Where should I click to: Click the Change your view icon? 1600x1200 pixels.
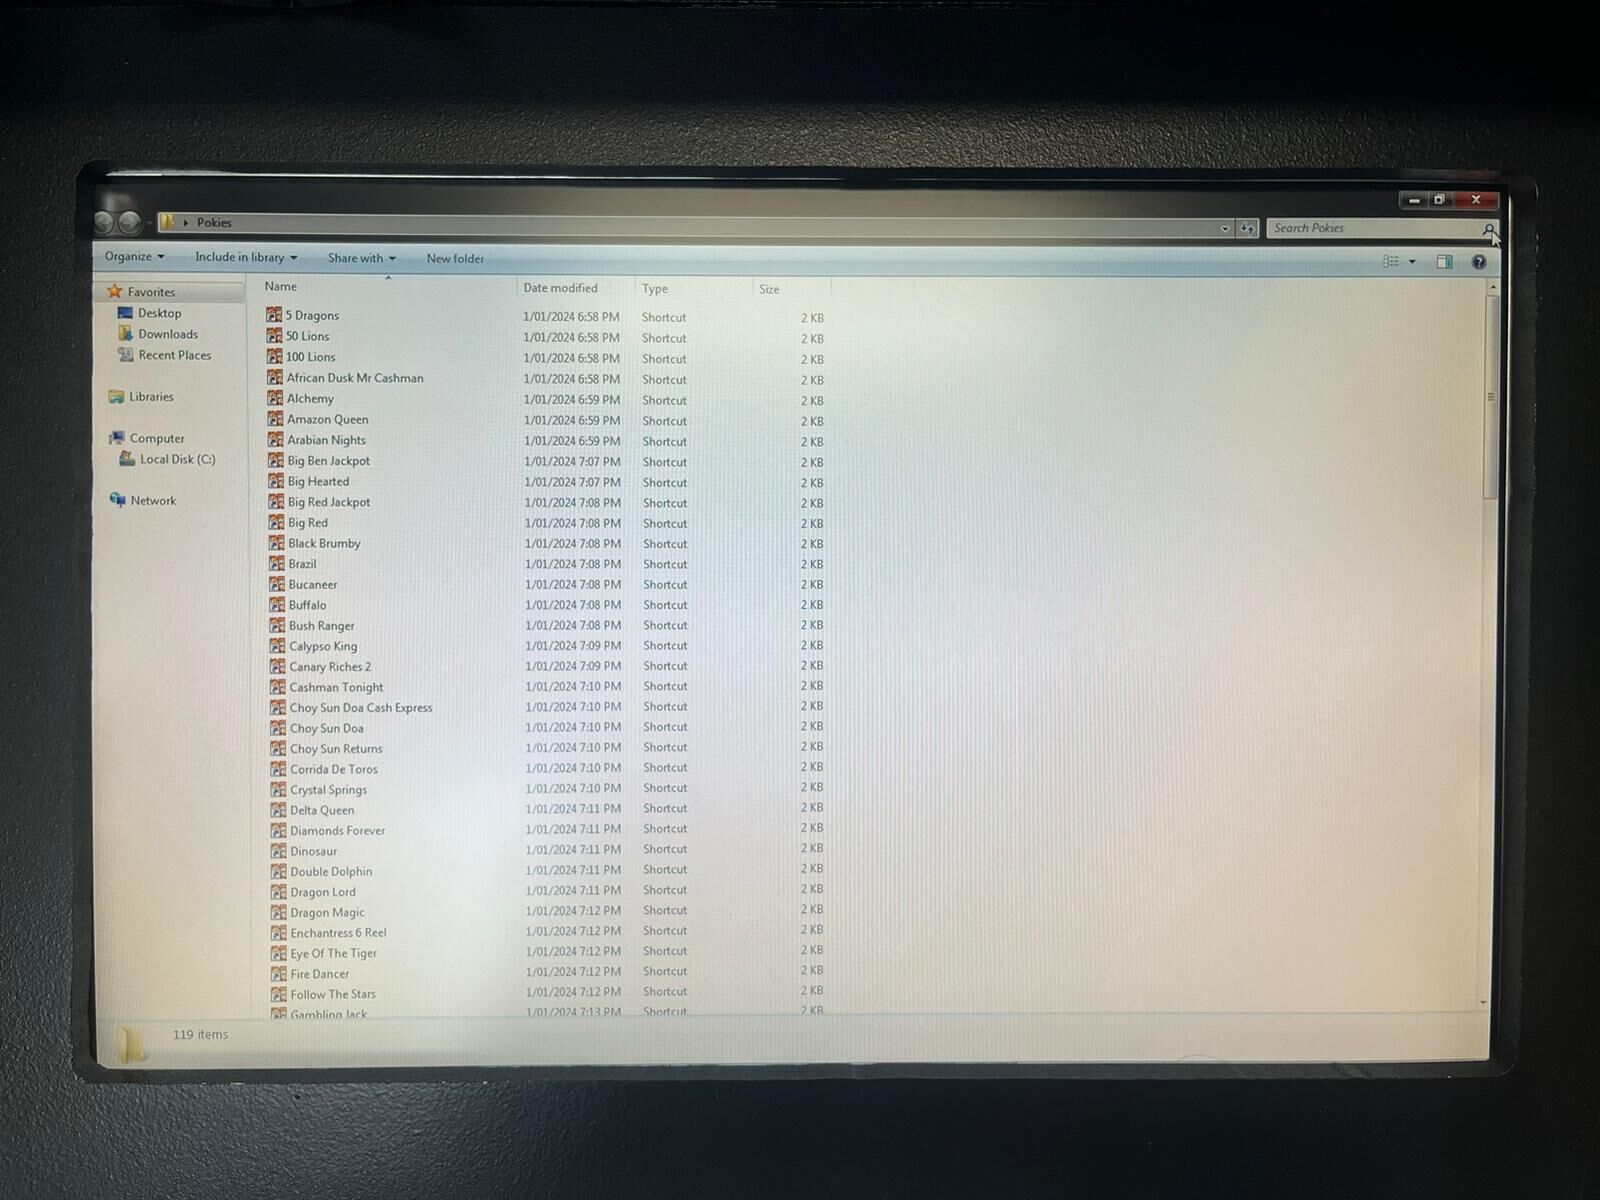[1390, 261]
